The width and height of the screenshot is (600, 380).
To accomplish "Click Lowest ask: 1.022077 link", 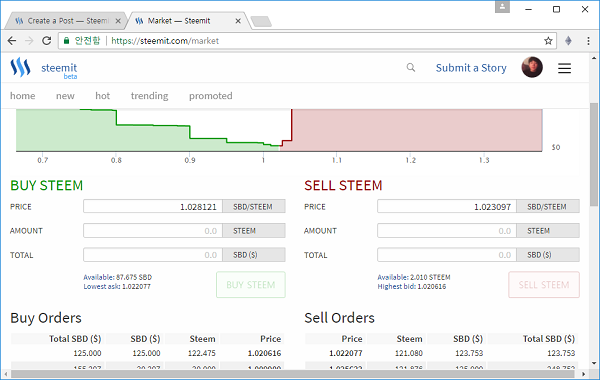I will 117,286.
